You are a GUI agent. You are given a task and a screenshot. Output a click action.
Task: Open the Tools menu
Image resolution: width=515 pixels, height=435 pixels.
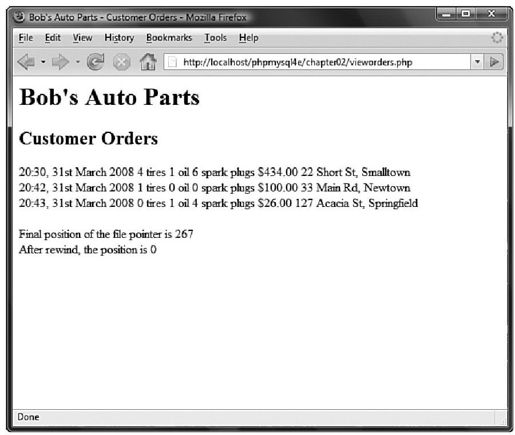tap(215, 38)
